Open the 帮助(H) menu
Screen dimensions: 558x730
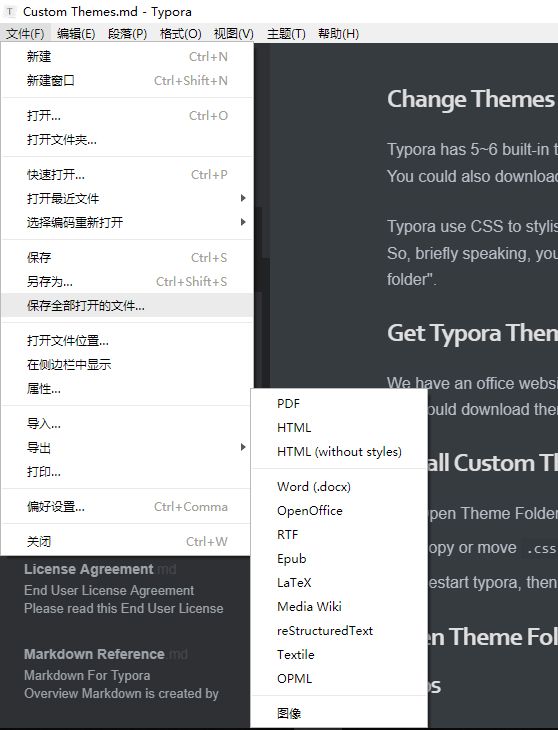[338, 34]
